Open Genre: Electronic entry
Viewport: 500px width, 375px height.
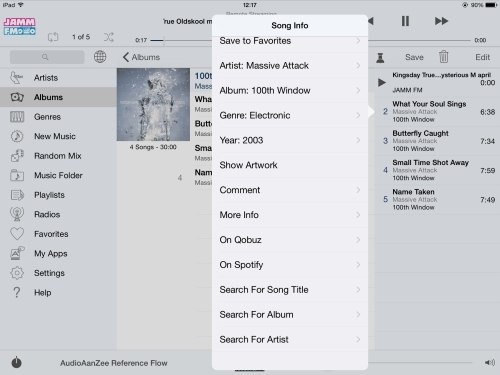(290, 115)
